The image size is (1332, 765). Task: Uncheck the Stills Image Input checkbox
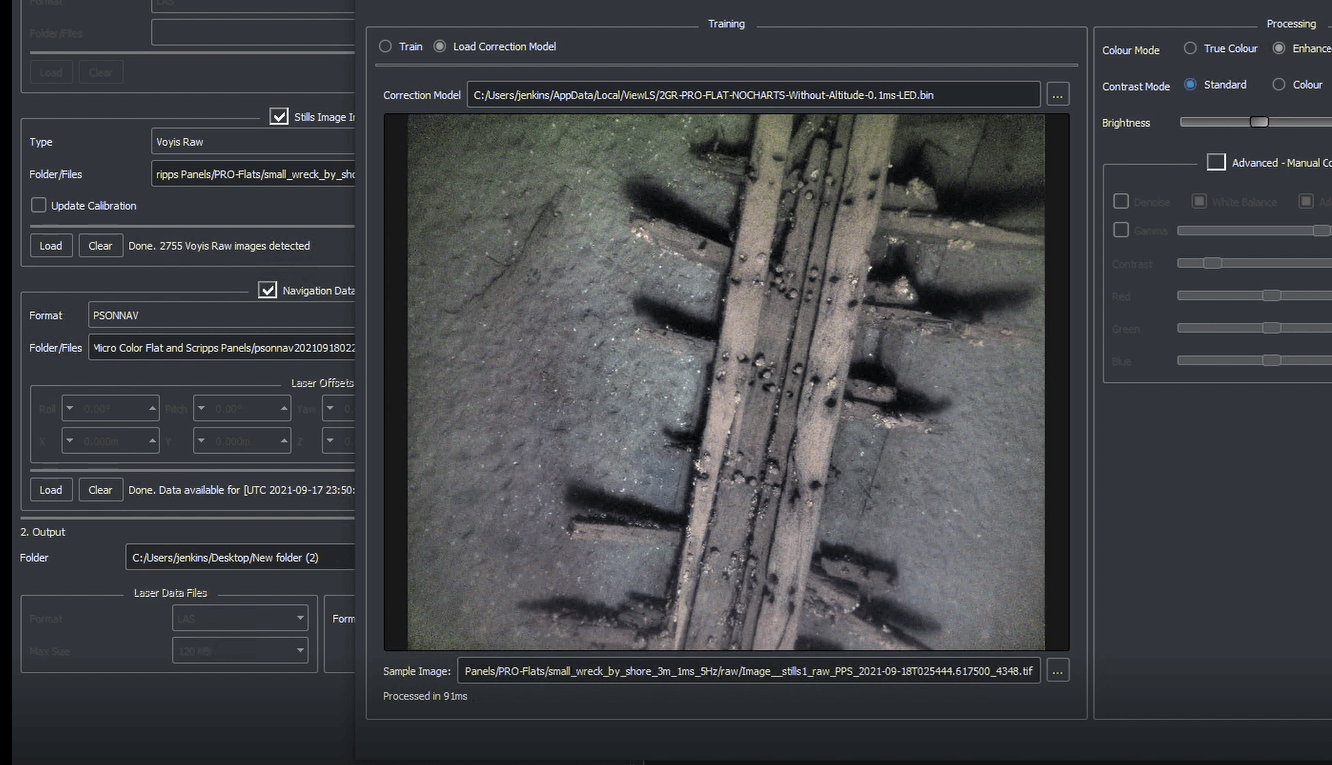pos(279,115)
